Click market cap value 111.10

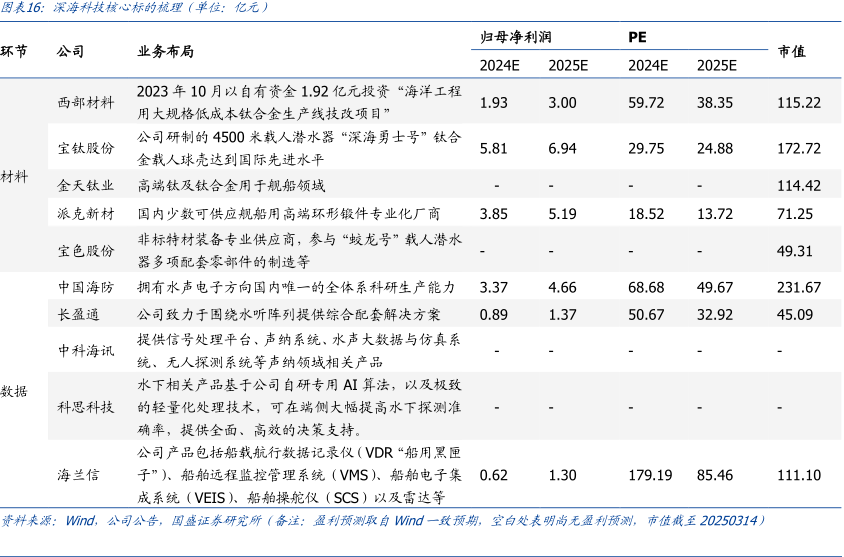pos(799,475)
